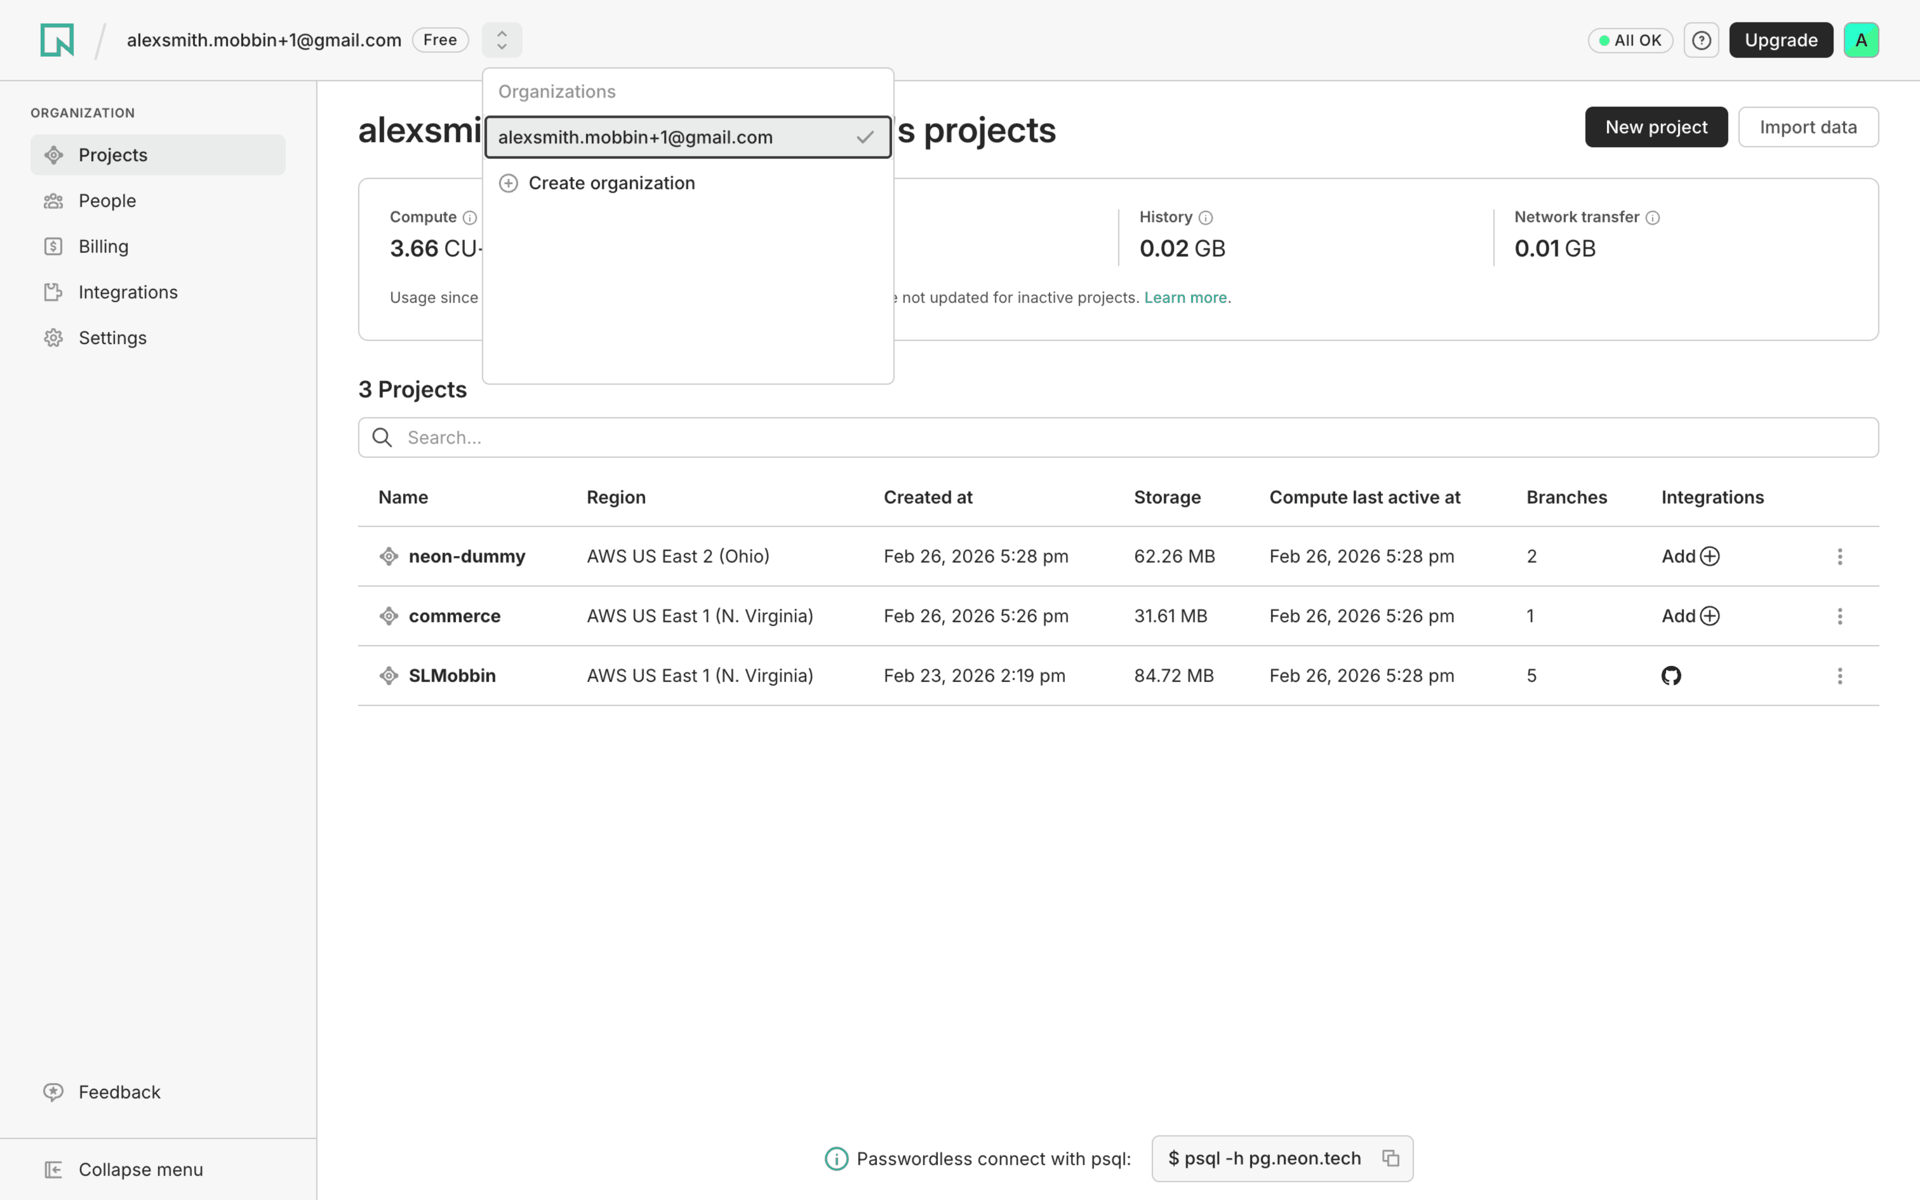
Task: Click the passwordless connect info icon
Action: point(836,1159)
